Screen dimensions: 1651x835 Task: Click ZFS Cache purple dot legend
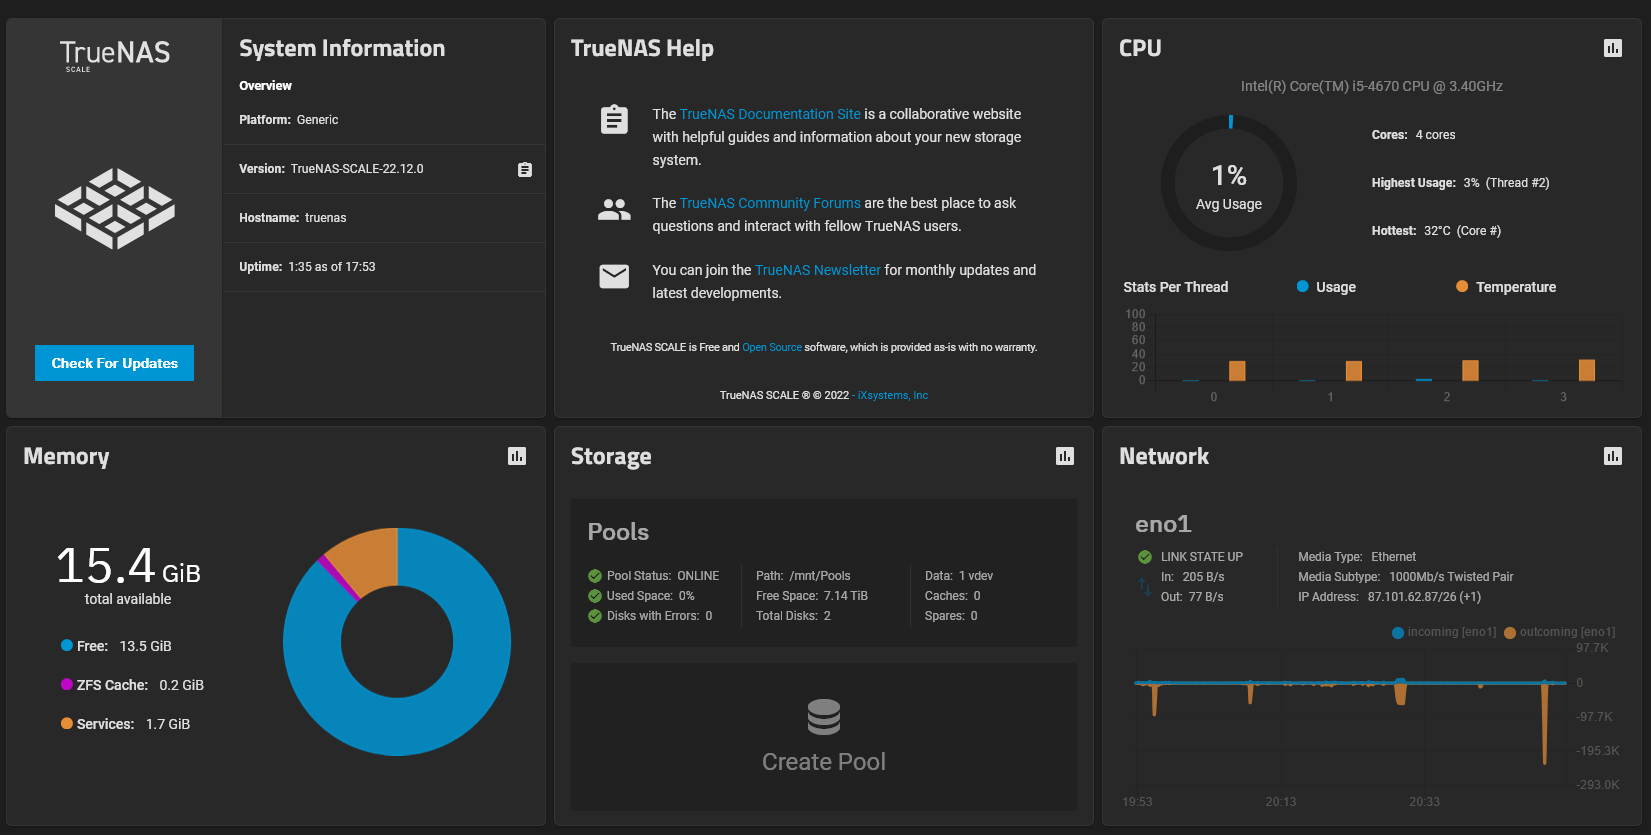(67, 685)
